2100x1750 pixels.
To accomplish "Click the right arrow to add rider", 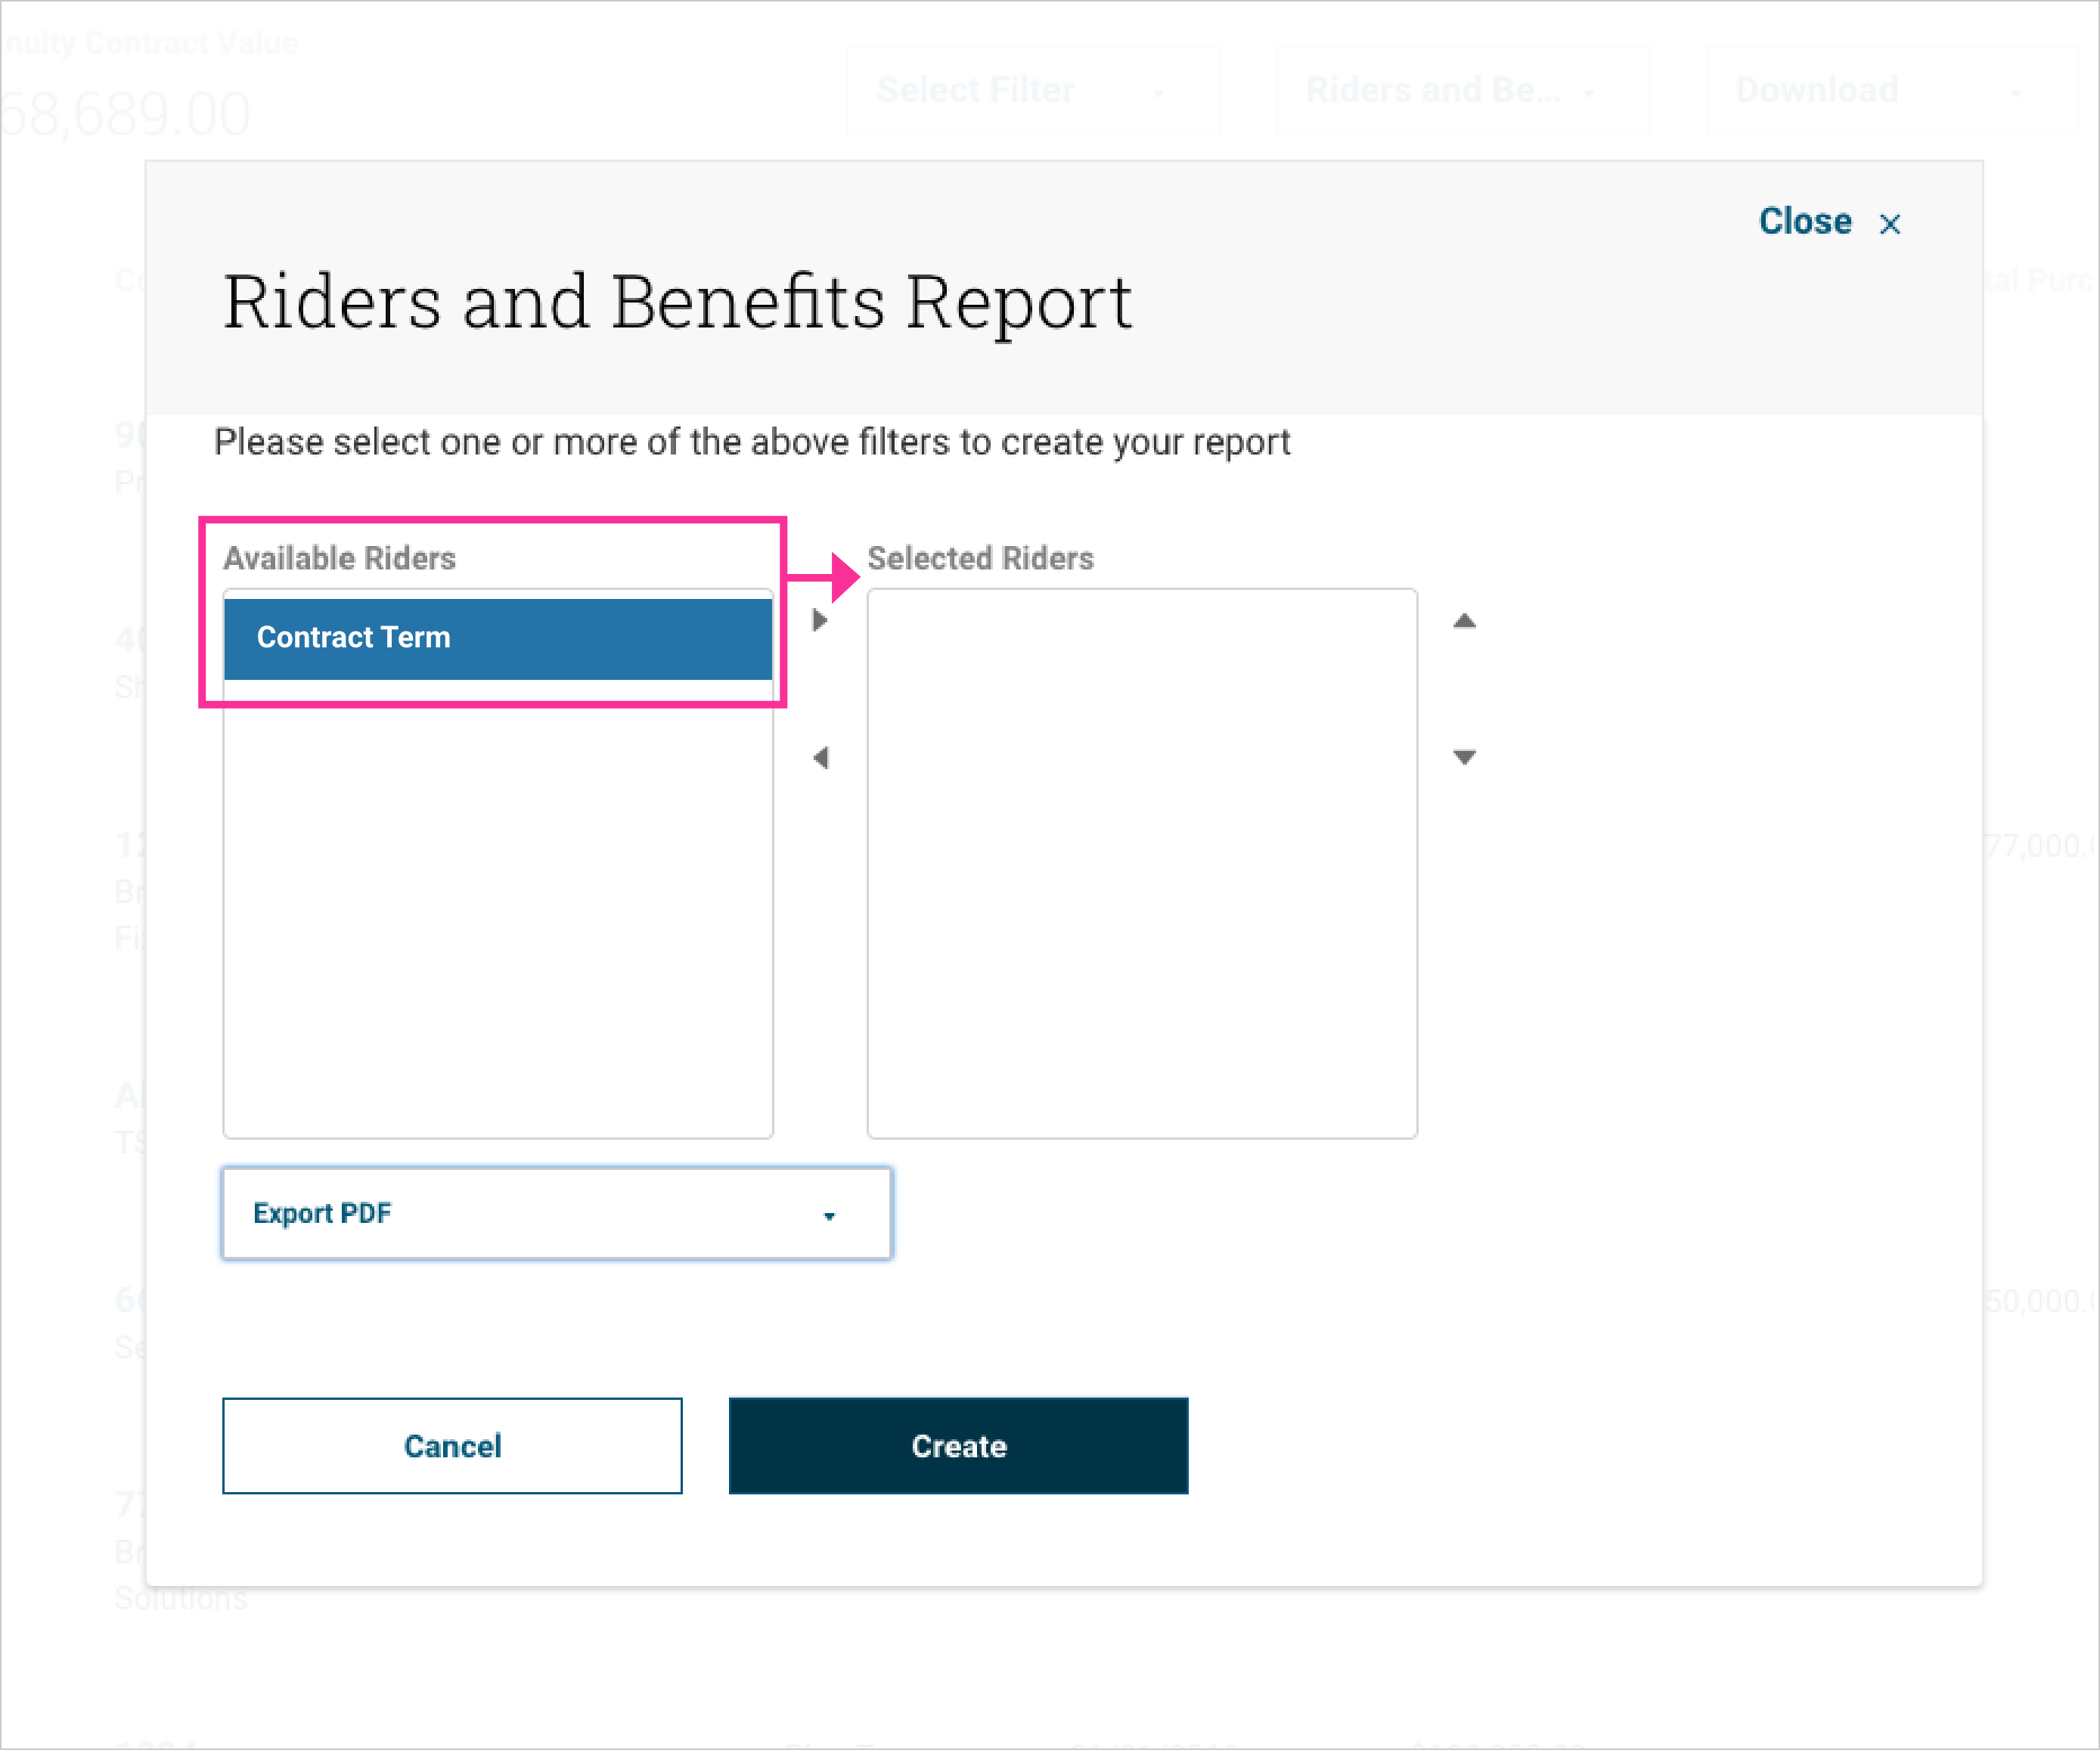I will tap(820, 620).
